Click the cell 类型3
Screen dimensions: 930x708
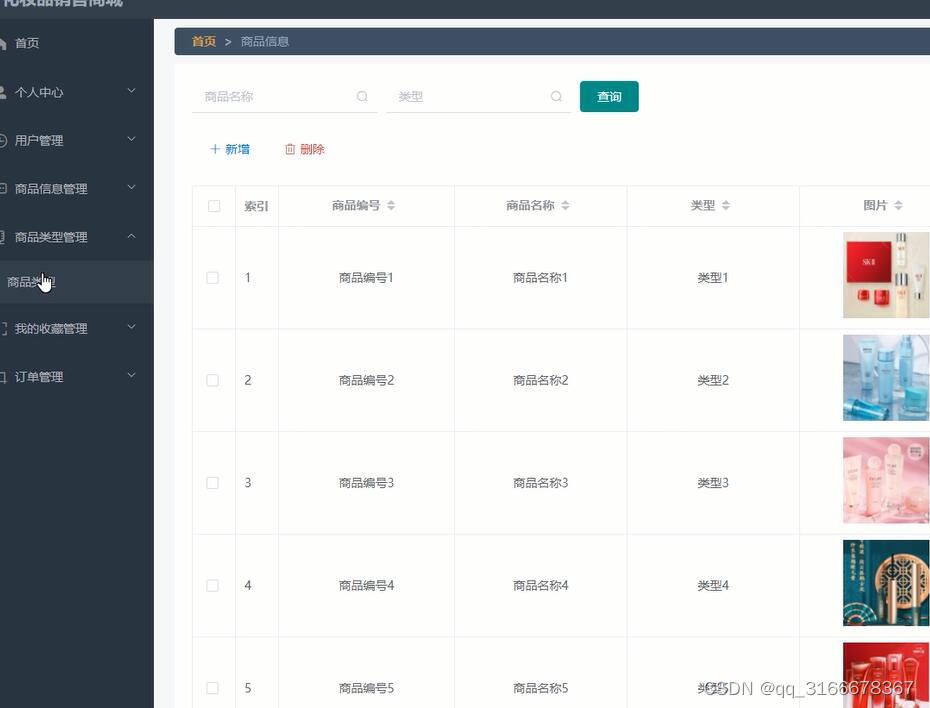click(713, 483)
